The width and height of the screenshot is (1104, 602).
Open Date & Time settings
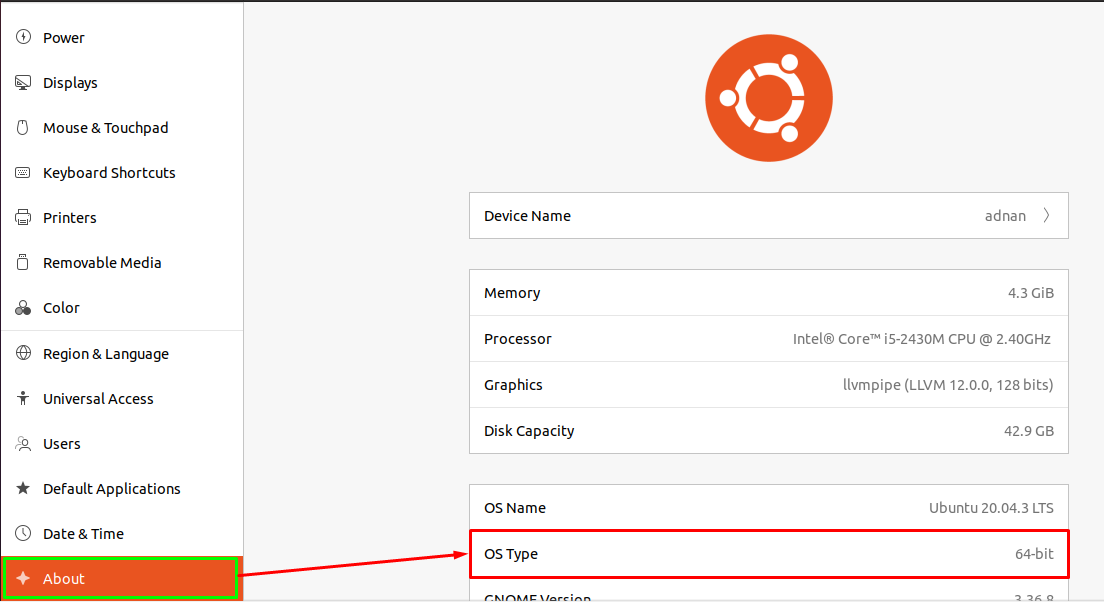(122, 534)
